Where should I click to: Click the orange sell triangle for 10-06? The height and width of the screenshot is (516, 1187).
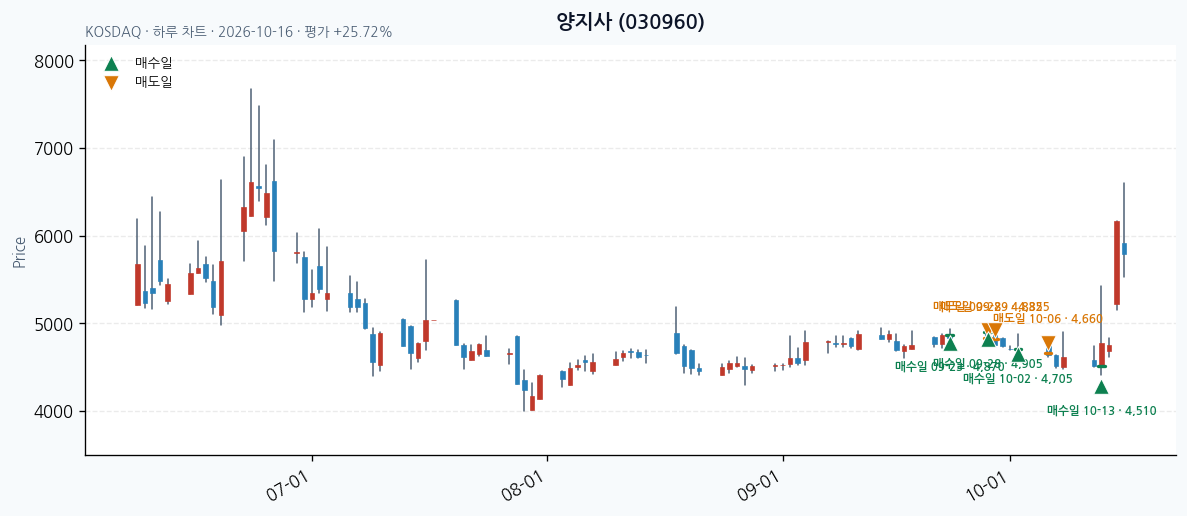pos(1048,343)
